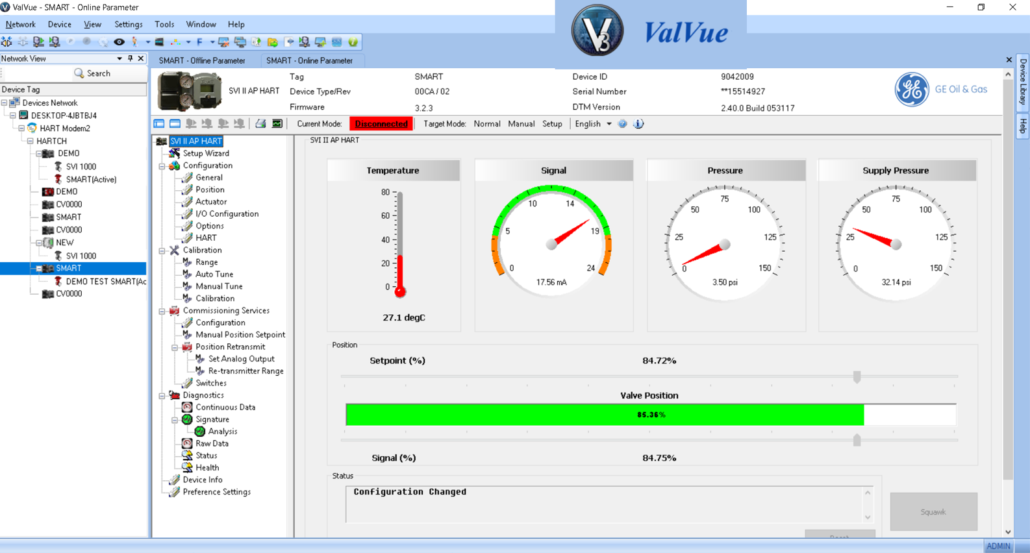Viewport: 1030px width, 553px height.
Task: Select Auto Tune under Calibration
Action: click(x=214, y=274)
